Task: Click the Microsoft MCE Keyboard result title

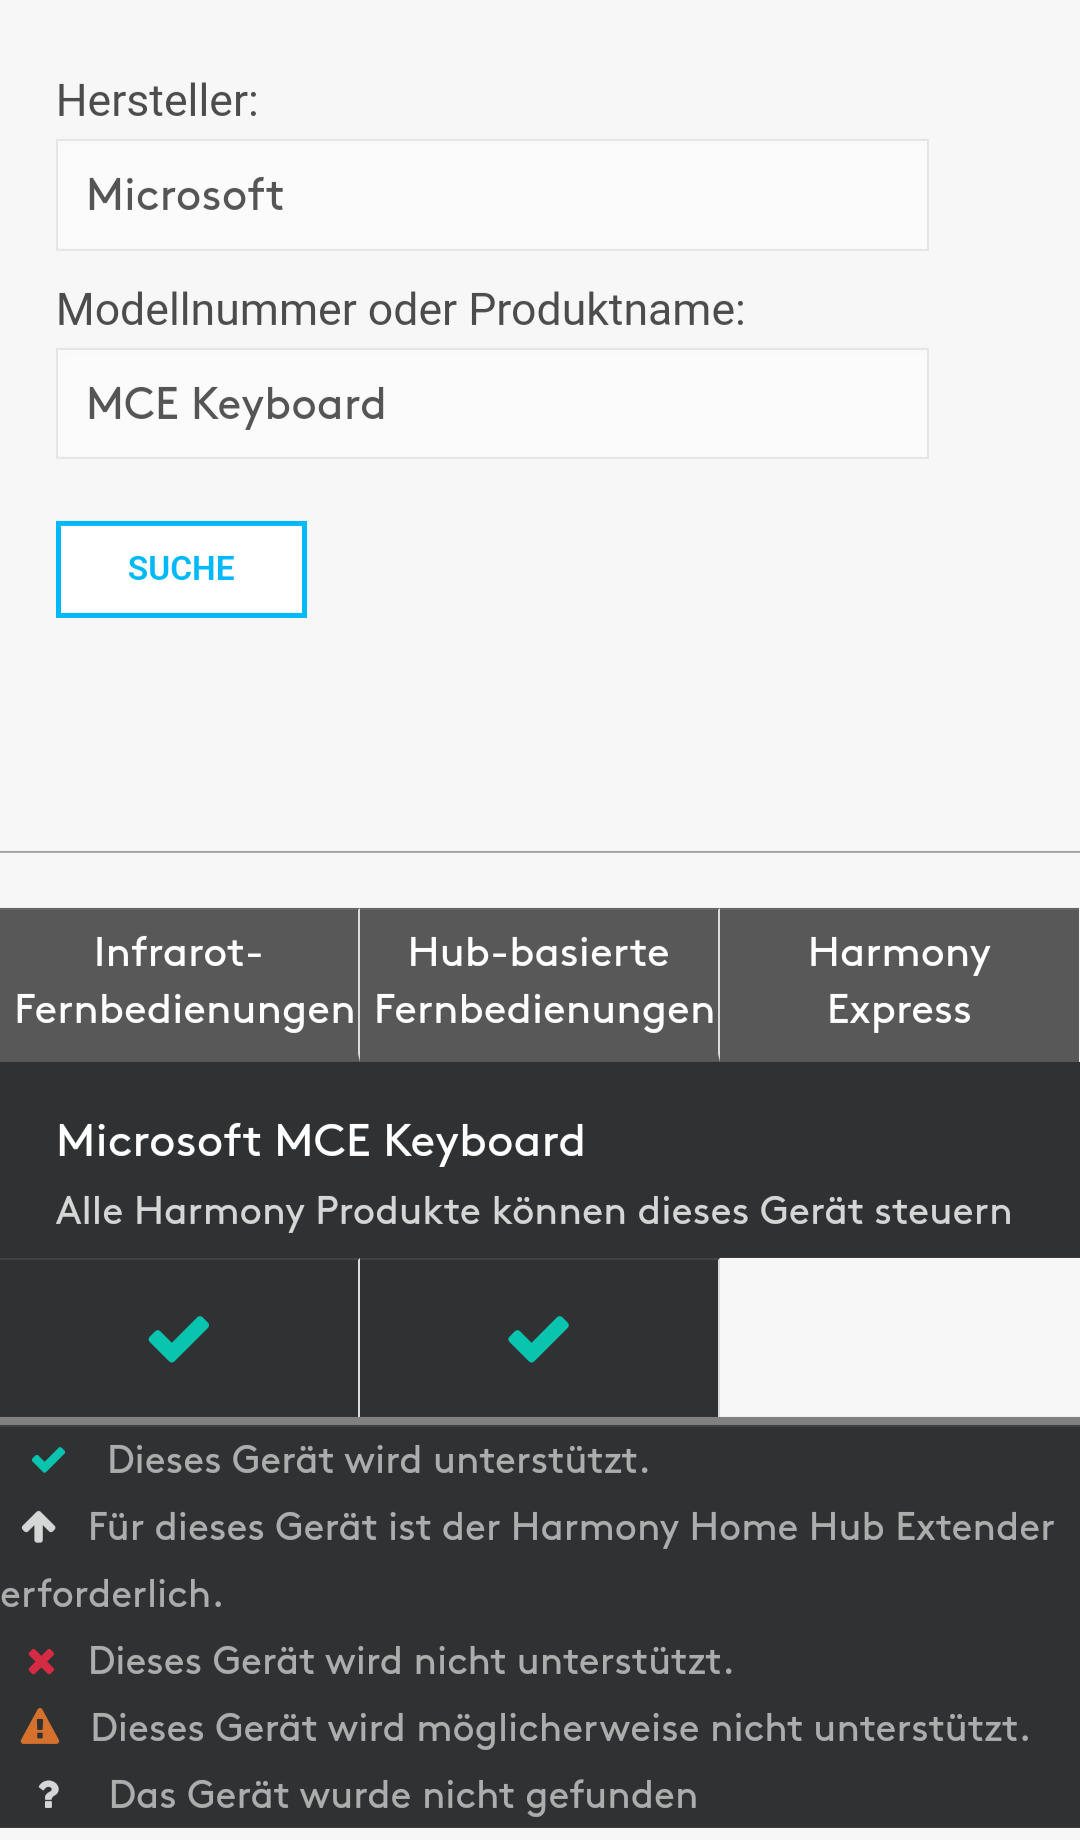Action: click(321, 1141)
